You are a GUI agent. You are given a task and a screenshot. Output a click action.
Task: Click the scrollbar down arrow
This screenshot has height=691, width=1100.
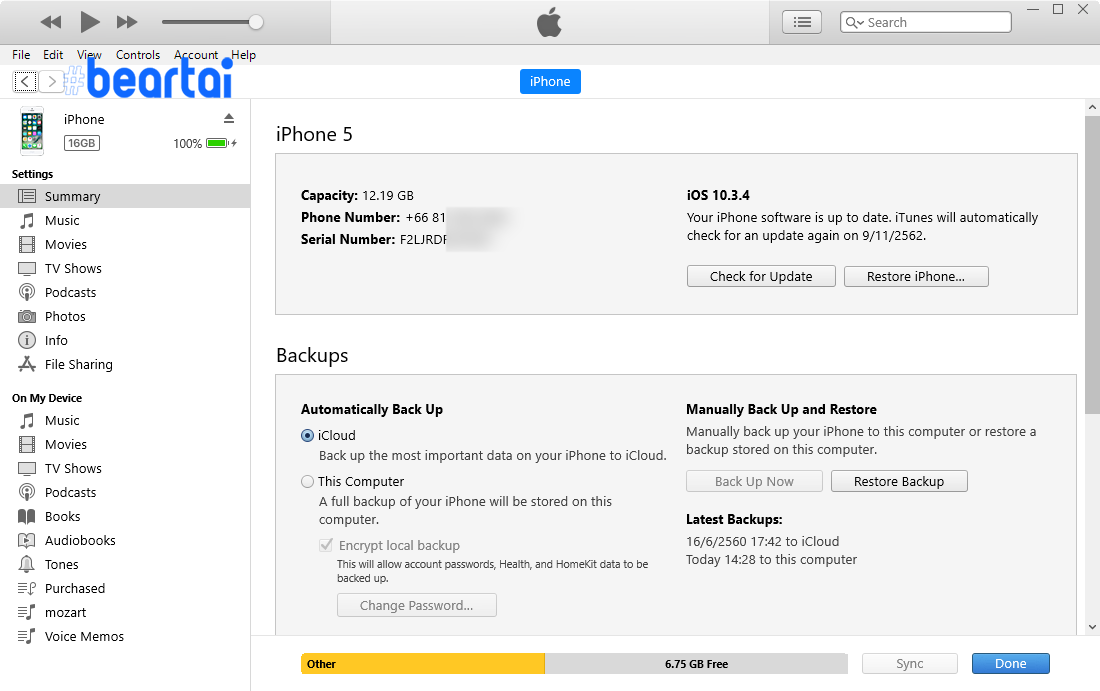(1092, 627)
